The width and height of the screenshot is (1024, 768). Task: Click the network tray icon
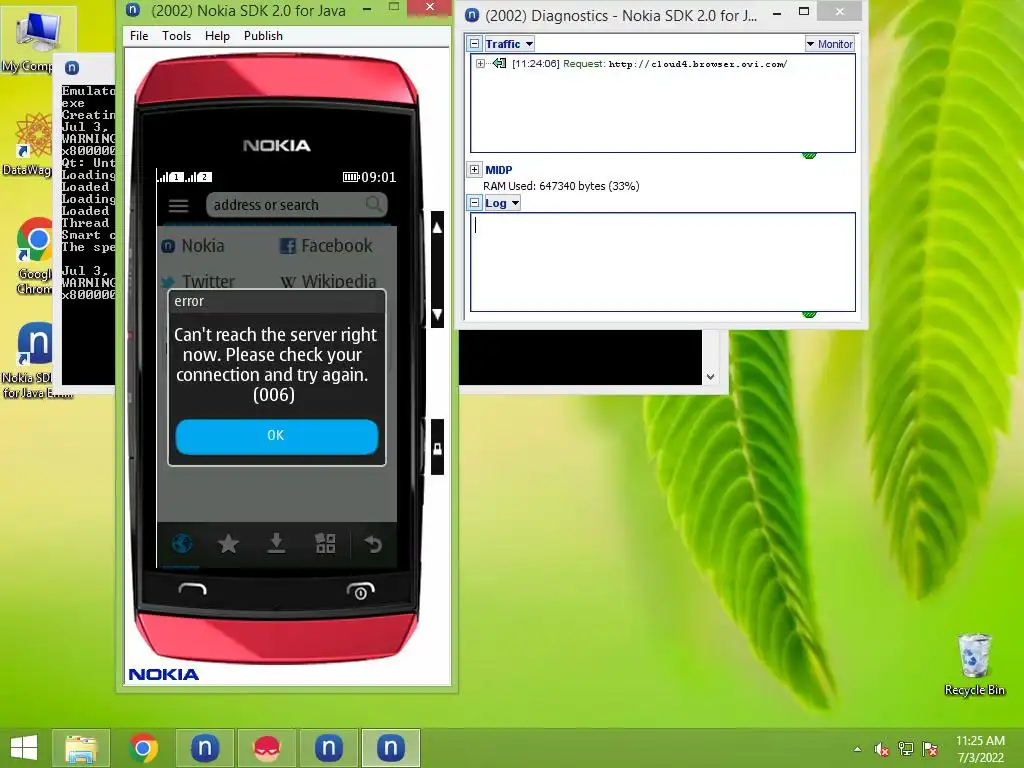(x=906, y=749)
